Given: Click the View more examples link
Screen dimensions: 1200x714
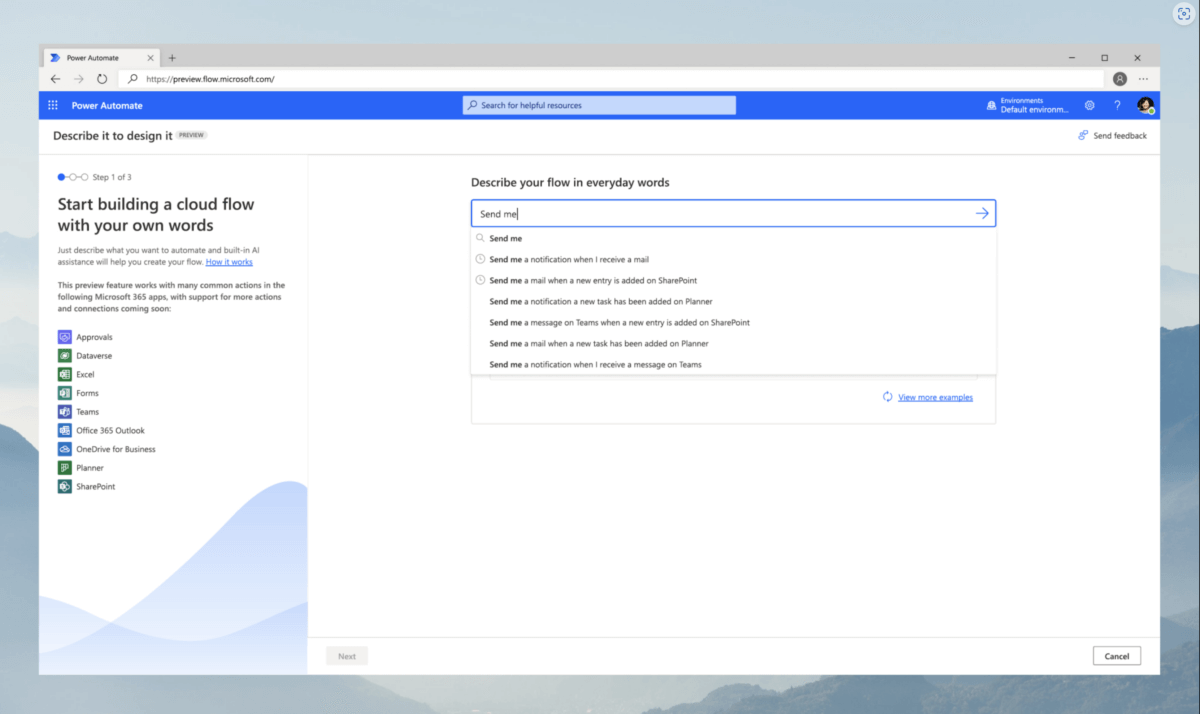Looking at the screenshot, I should click(x=935, y=397).
